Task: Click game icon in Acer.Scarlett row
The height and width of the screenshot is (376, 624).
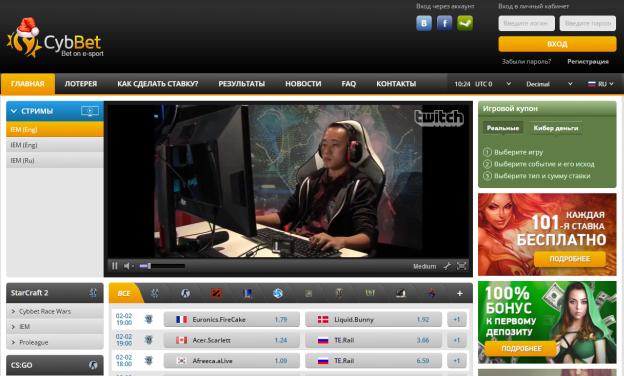Action: click(x=149, y=340)
